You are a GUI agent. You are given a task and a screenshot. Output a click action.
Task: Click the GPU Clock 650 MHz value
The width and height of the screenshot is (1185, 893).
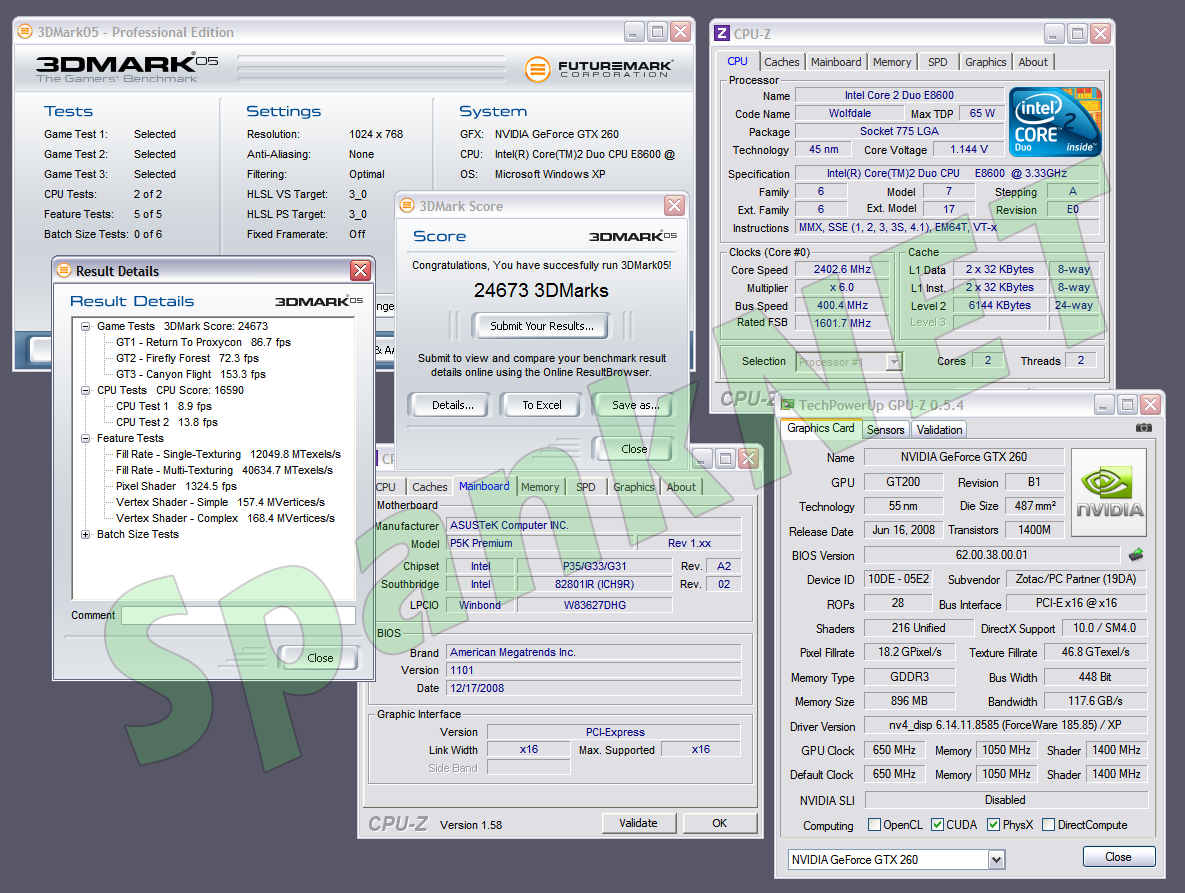(894, 750)
